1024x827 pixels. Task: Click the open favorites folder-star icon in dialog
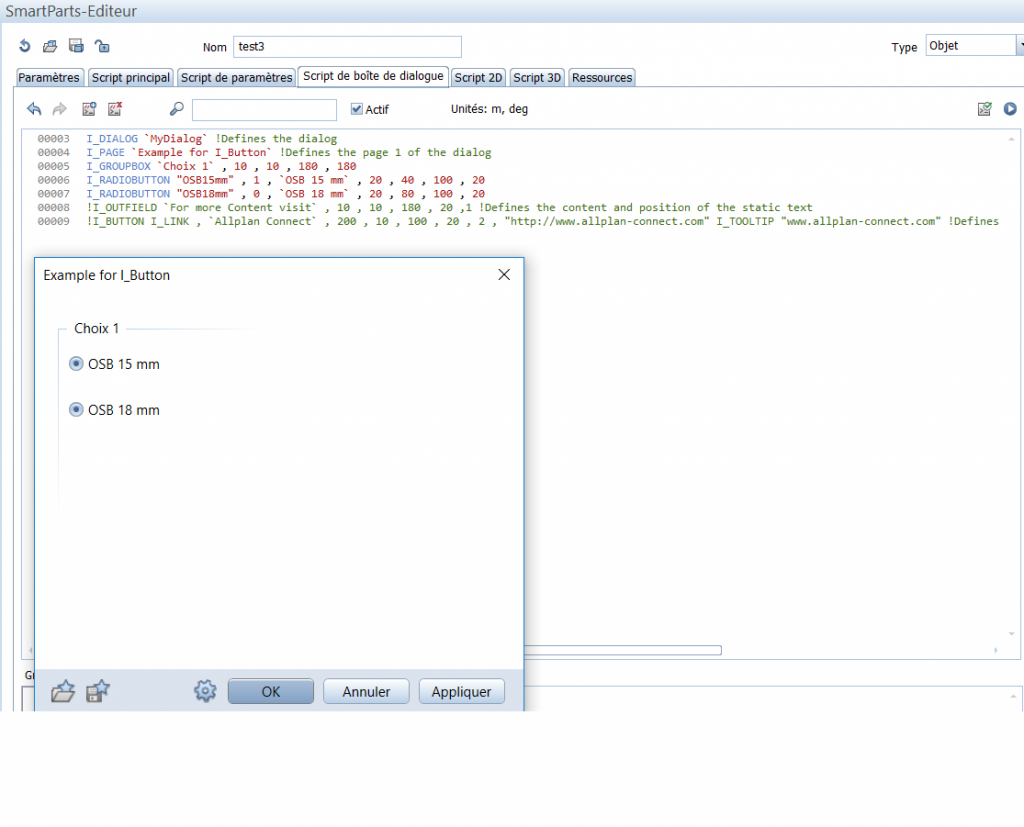pyautogui.click(x=63, y=691)
